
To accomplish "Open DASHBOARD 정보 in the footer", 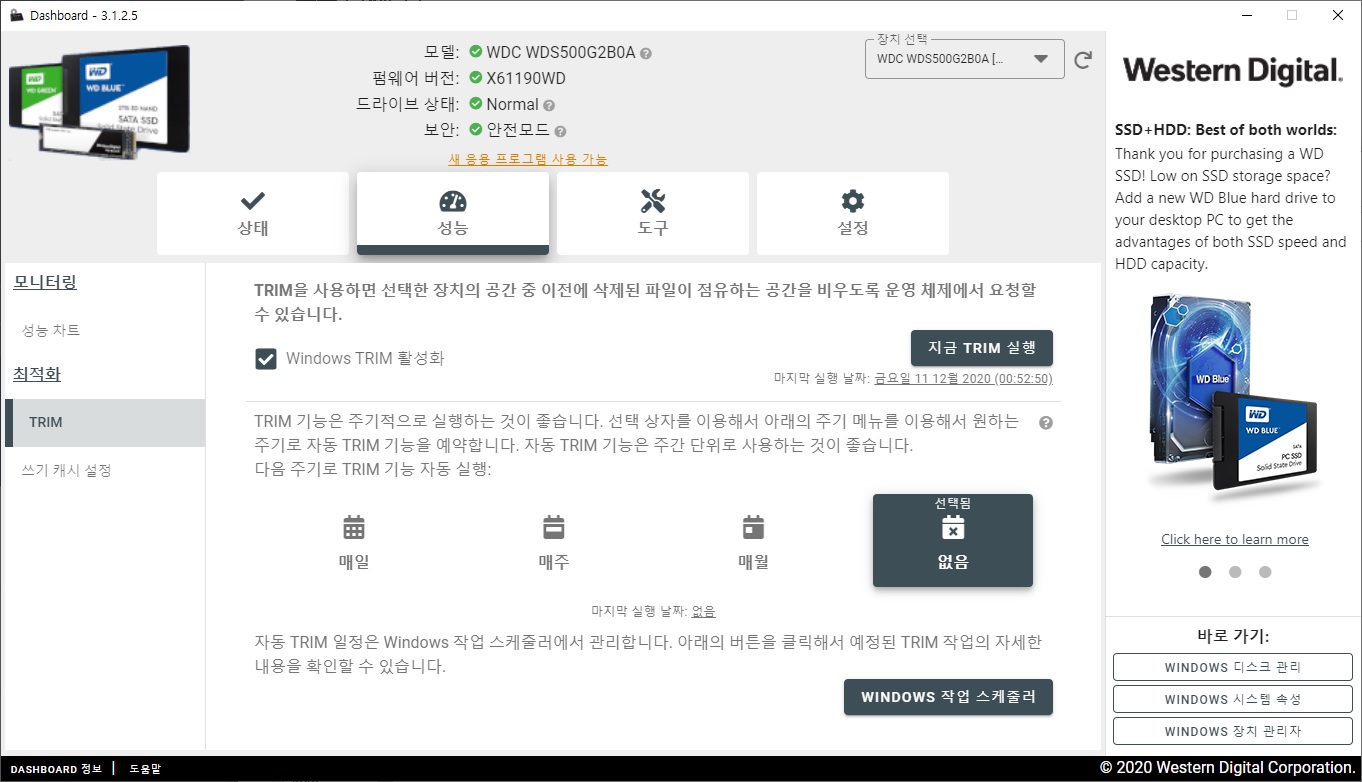I will click(56, 769).
